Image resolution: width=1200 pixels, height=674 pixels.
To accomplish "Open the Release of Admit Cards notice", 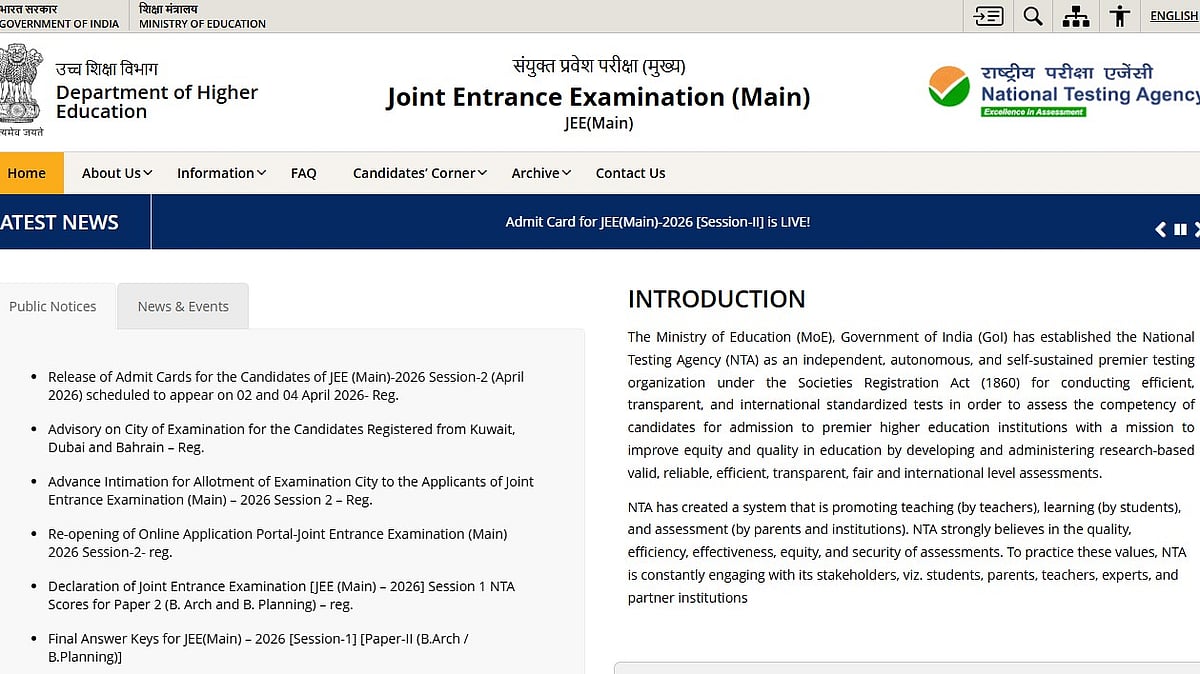I will pyautogui.click(x=285, y=386).
